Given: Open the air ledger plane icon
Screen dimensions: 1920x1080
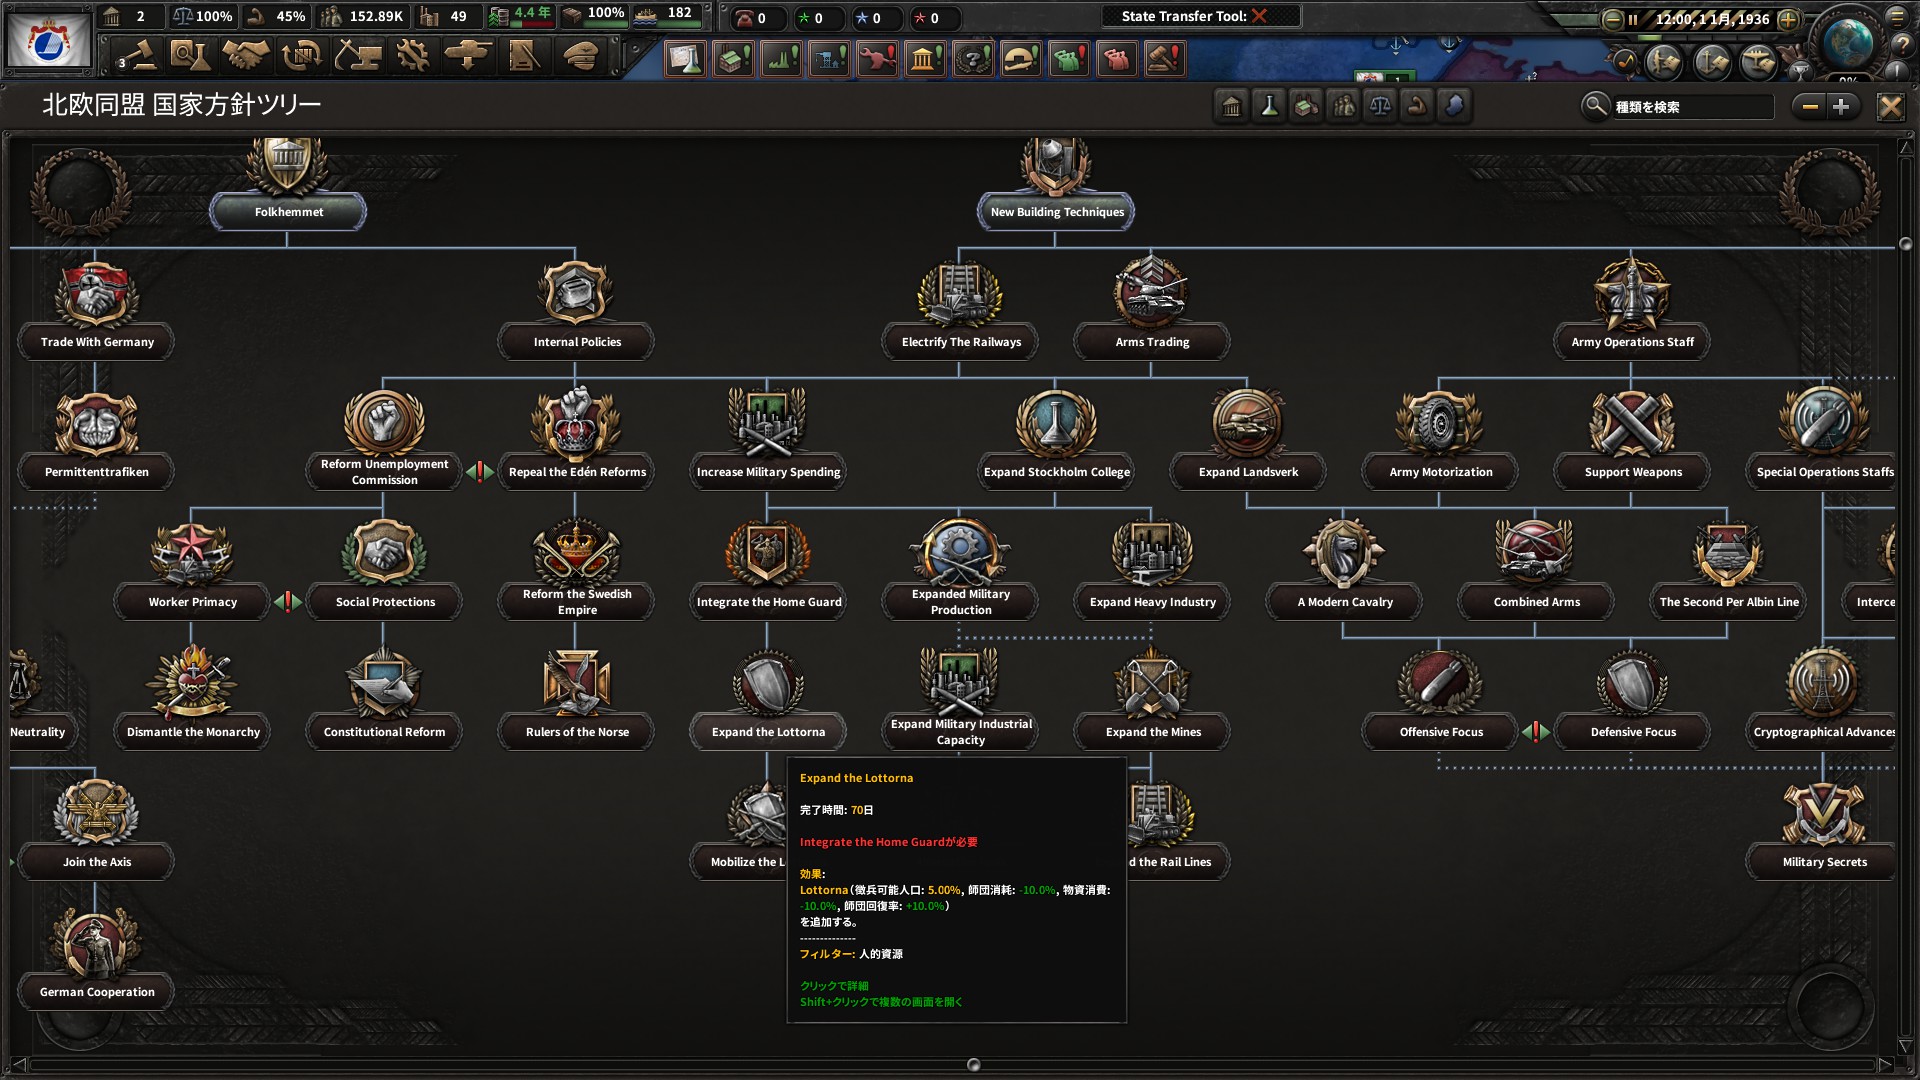Looking at the screenshot, I should pyautogui.click(x=1758, y=62).
